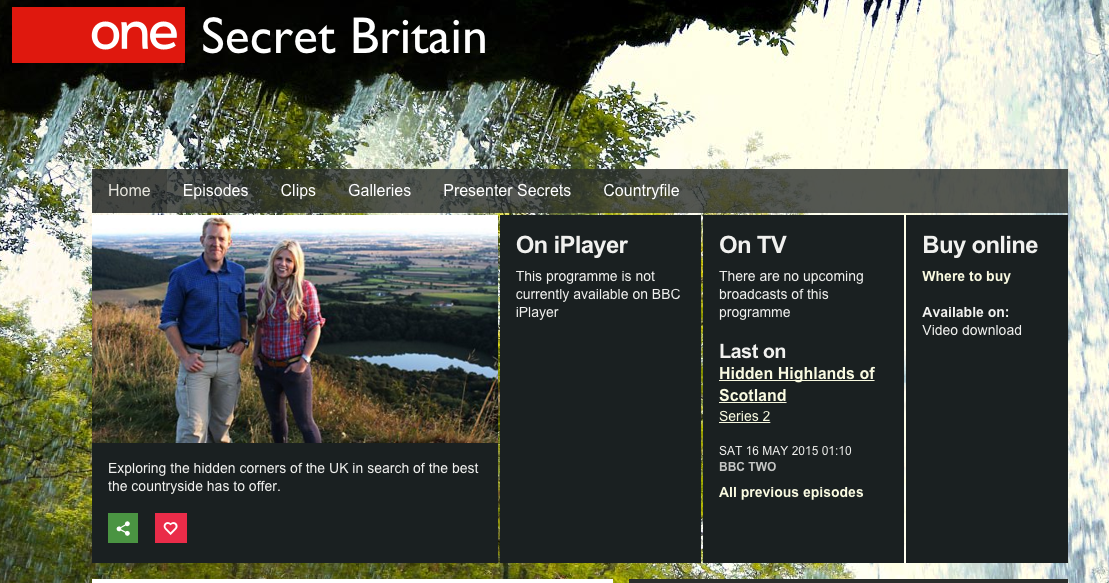Click the presenters photo thumbnail

point(295,329)
